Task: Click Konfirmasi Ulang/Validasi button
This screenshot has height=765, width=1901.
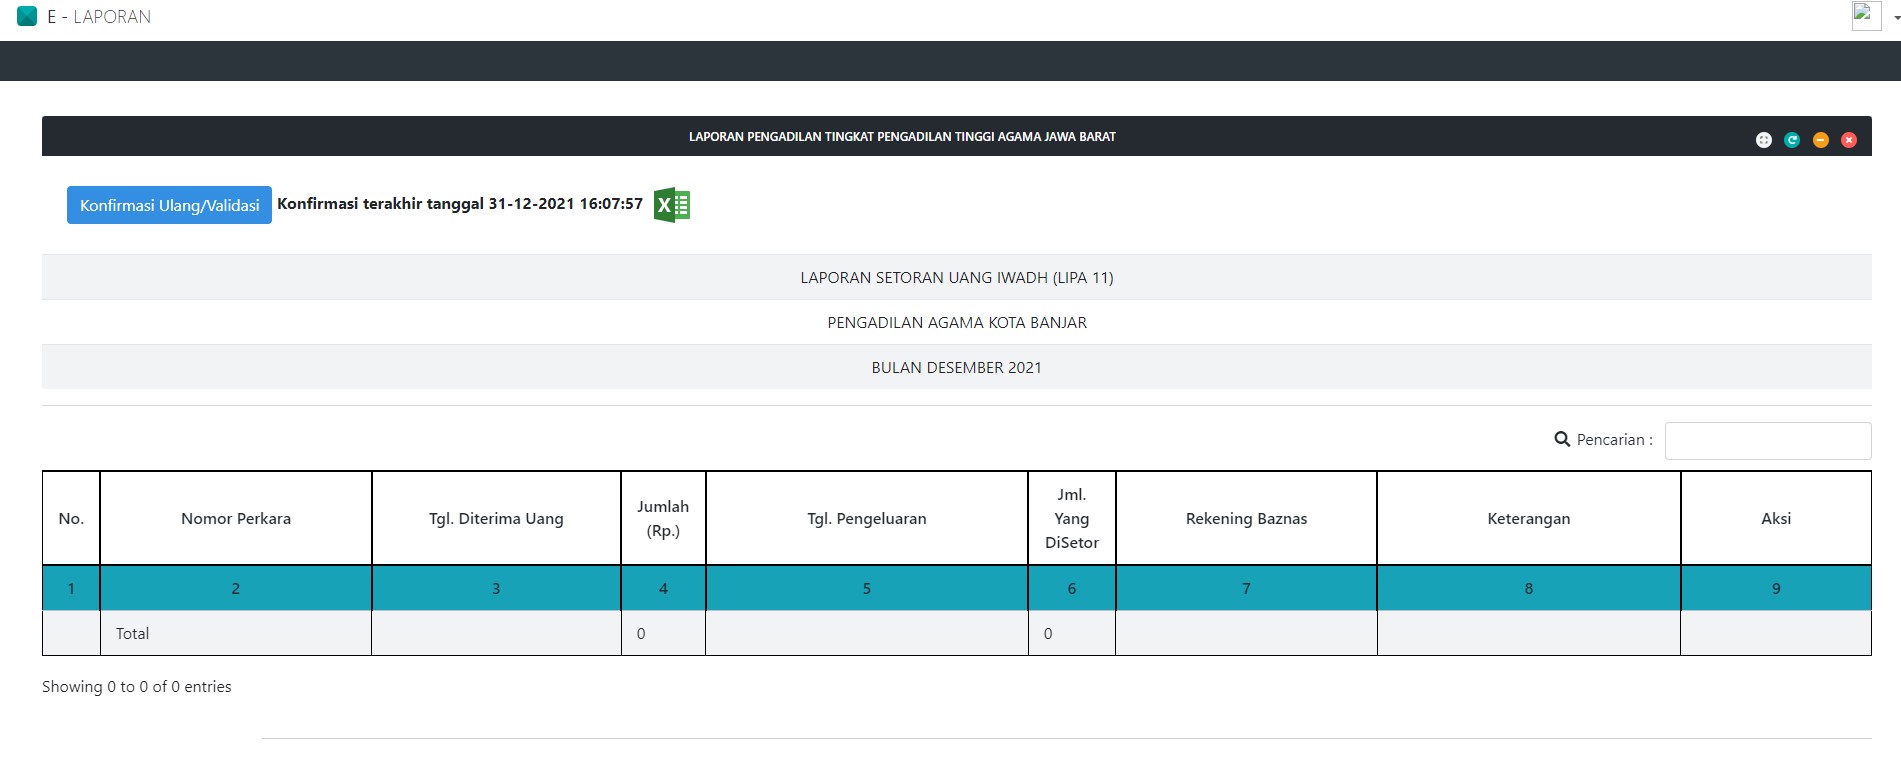Action: coord(169,205)
